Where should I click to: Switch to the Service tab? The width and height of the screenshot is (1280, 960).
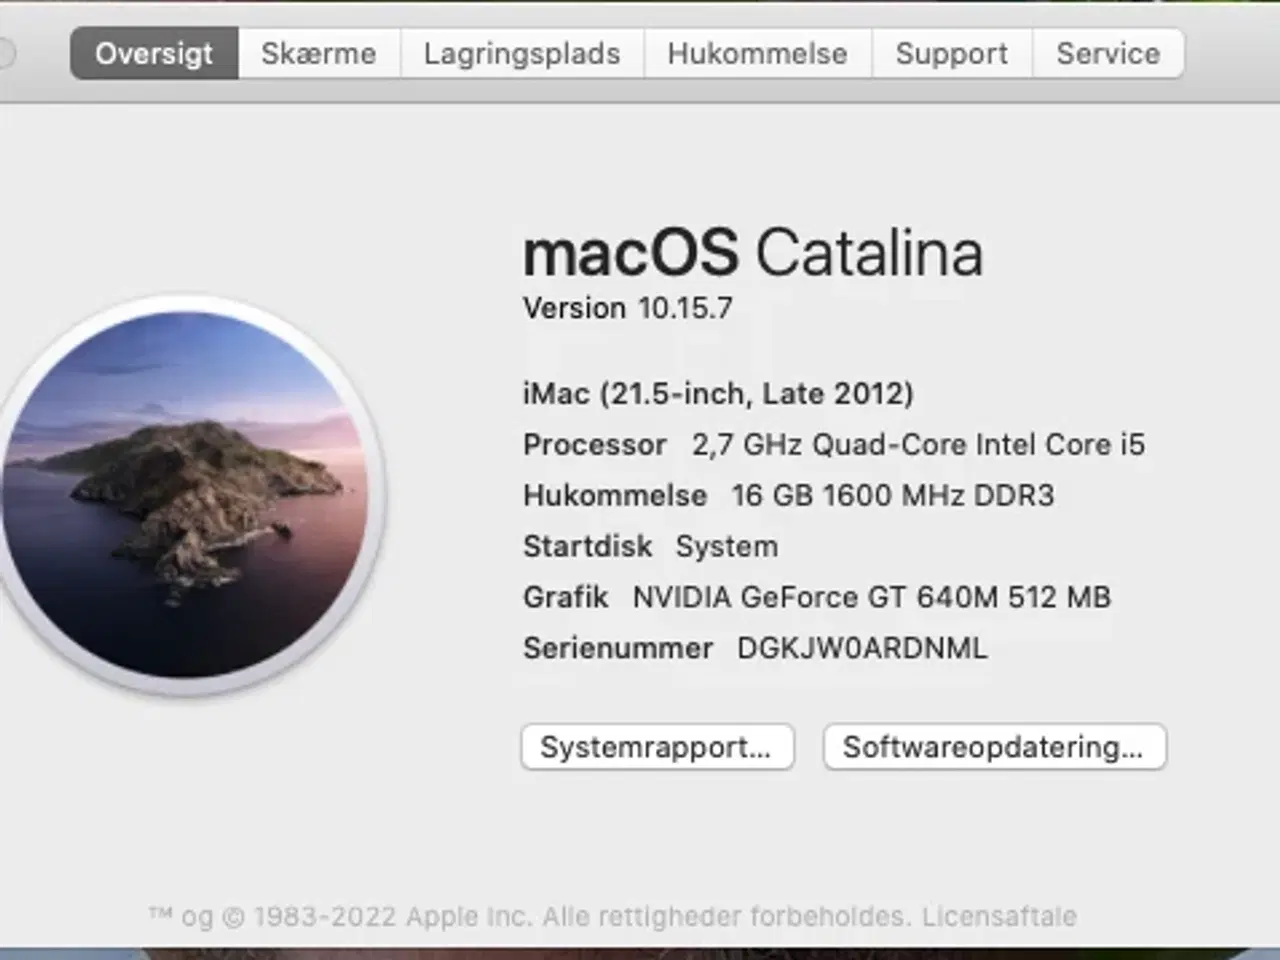[x=1108, y=53]
